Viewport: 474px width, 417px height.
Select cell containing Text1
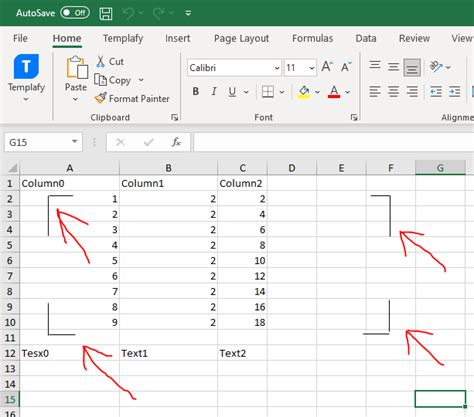click(x=168, y=353)
